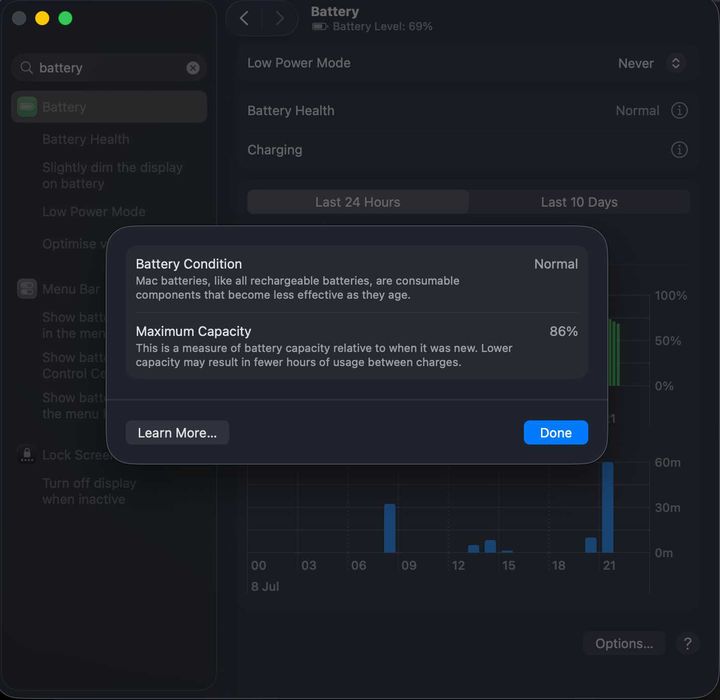The image size is (720, 700).
Task: Click the Done button in the dialog
Action: (x=556, y=433)
